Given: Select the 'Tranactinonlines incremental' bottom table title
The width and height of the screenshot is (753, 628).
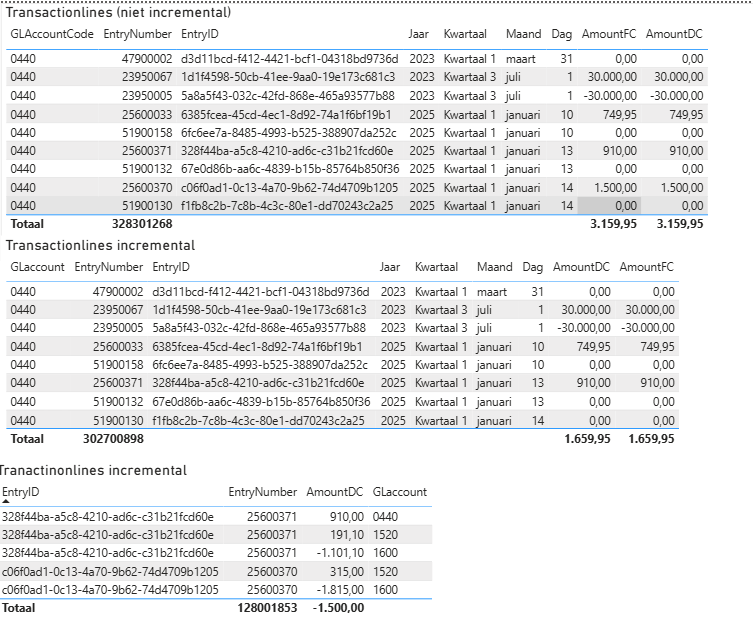Looking at the screenshot, I should 93,470.
